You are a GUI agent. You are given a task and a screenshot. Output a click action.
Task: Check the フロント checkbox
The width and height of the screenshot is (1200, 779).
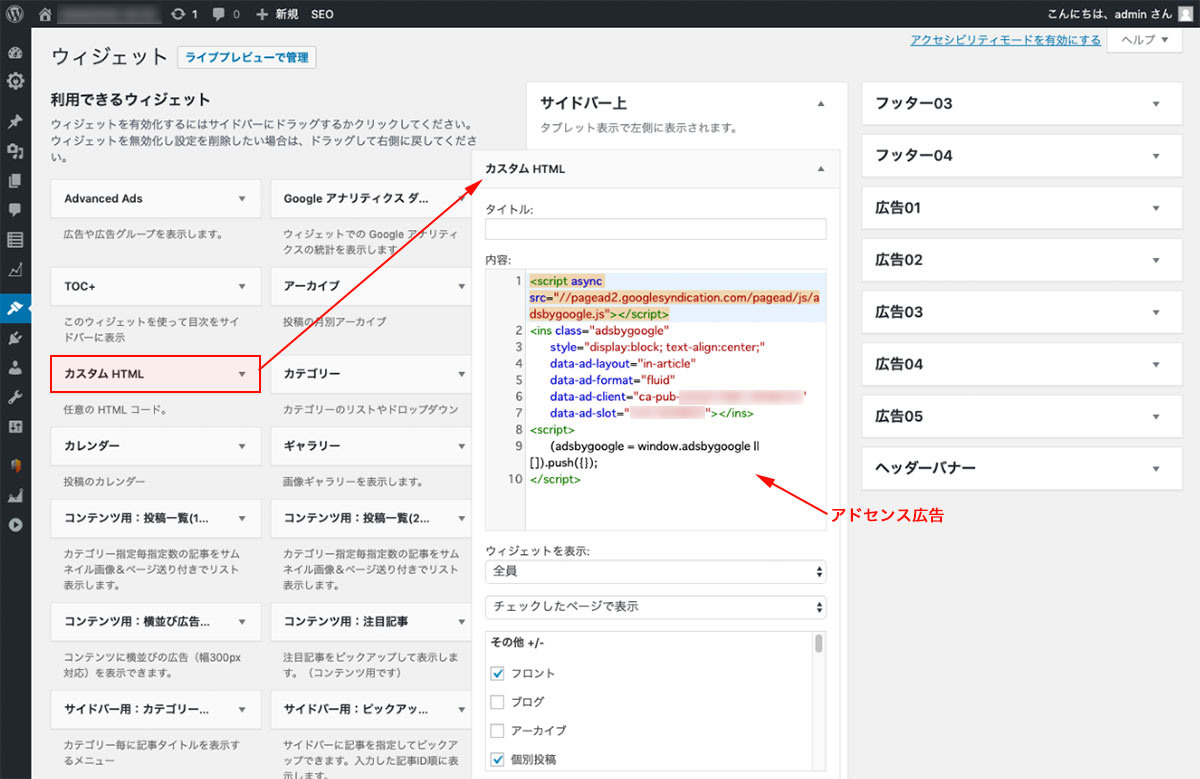tap(498, 673)
